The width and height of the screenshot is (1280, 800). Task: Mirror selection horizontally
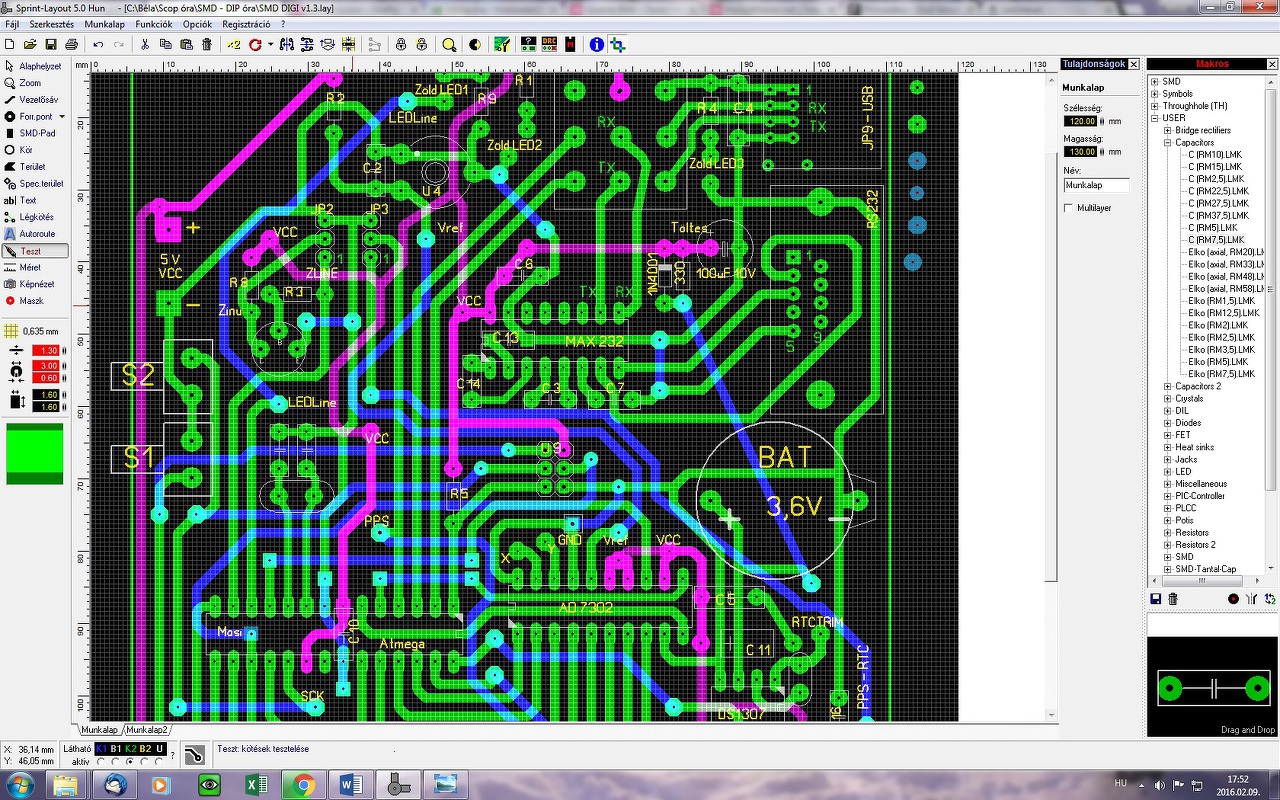(x=286, y=44)
